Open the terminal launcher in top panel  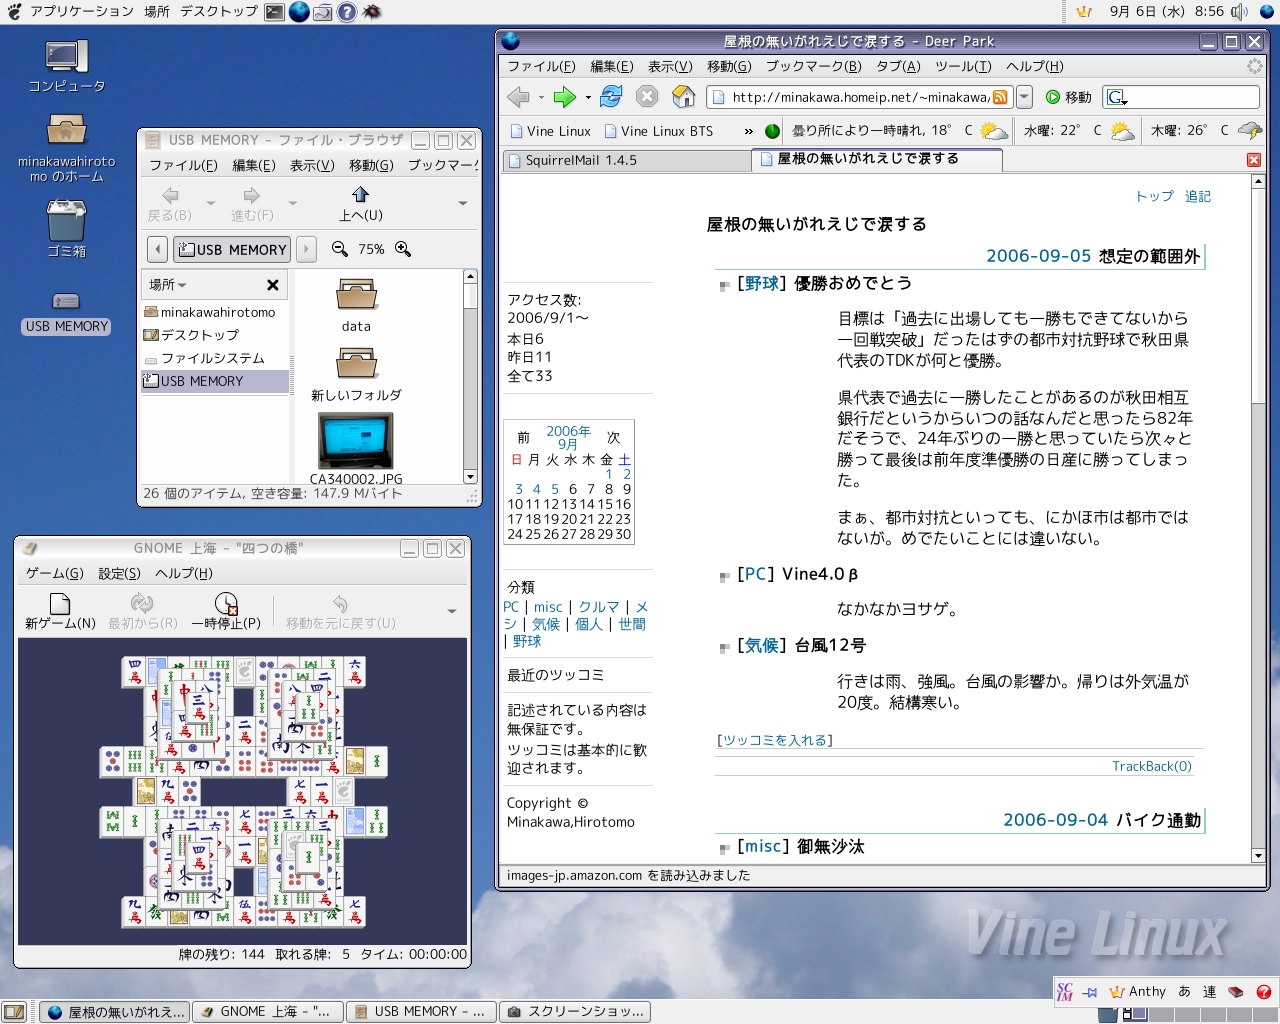(x=274, y=12)
